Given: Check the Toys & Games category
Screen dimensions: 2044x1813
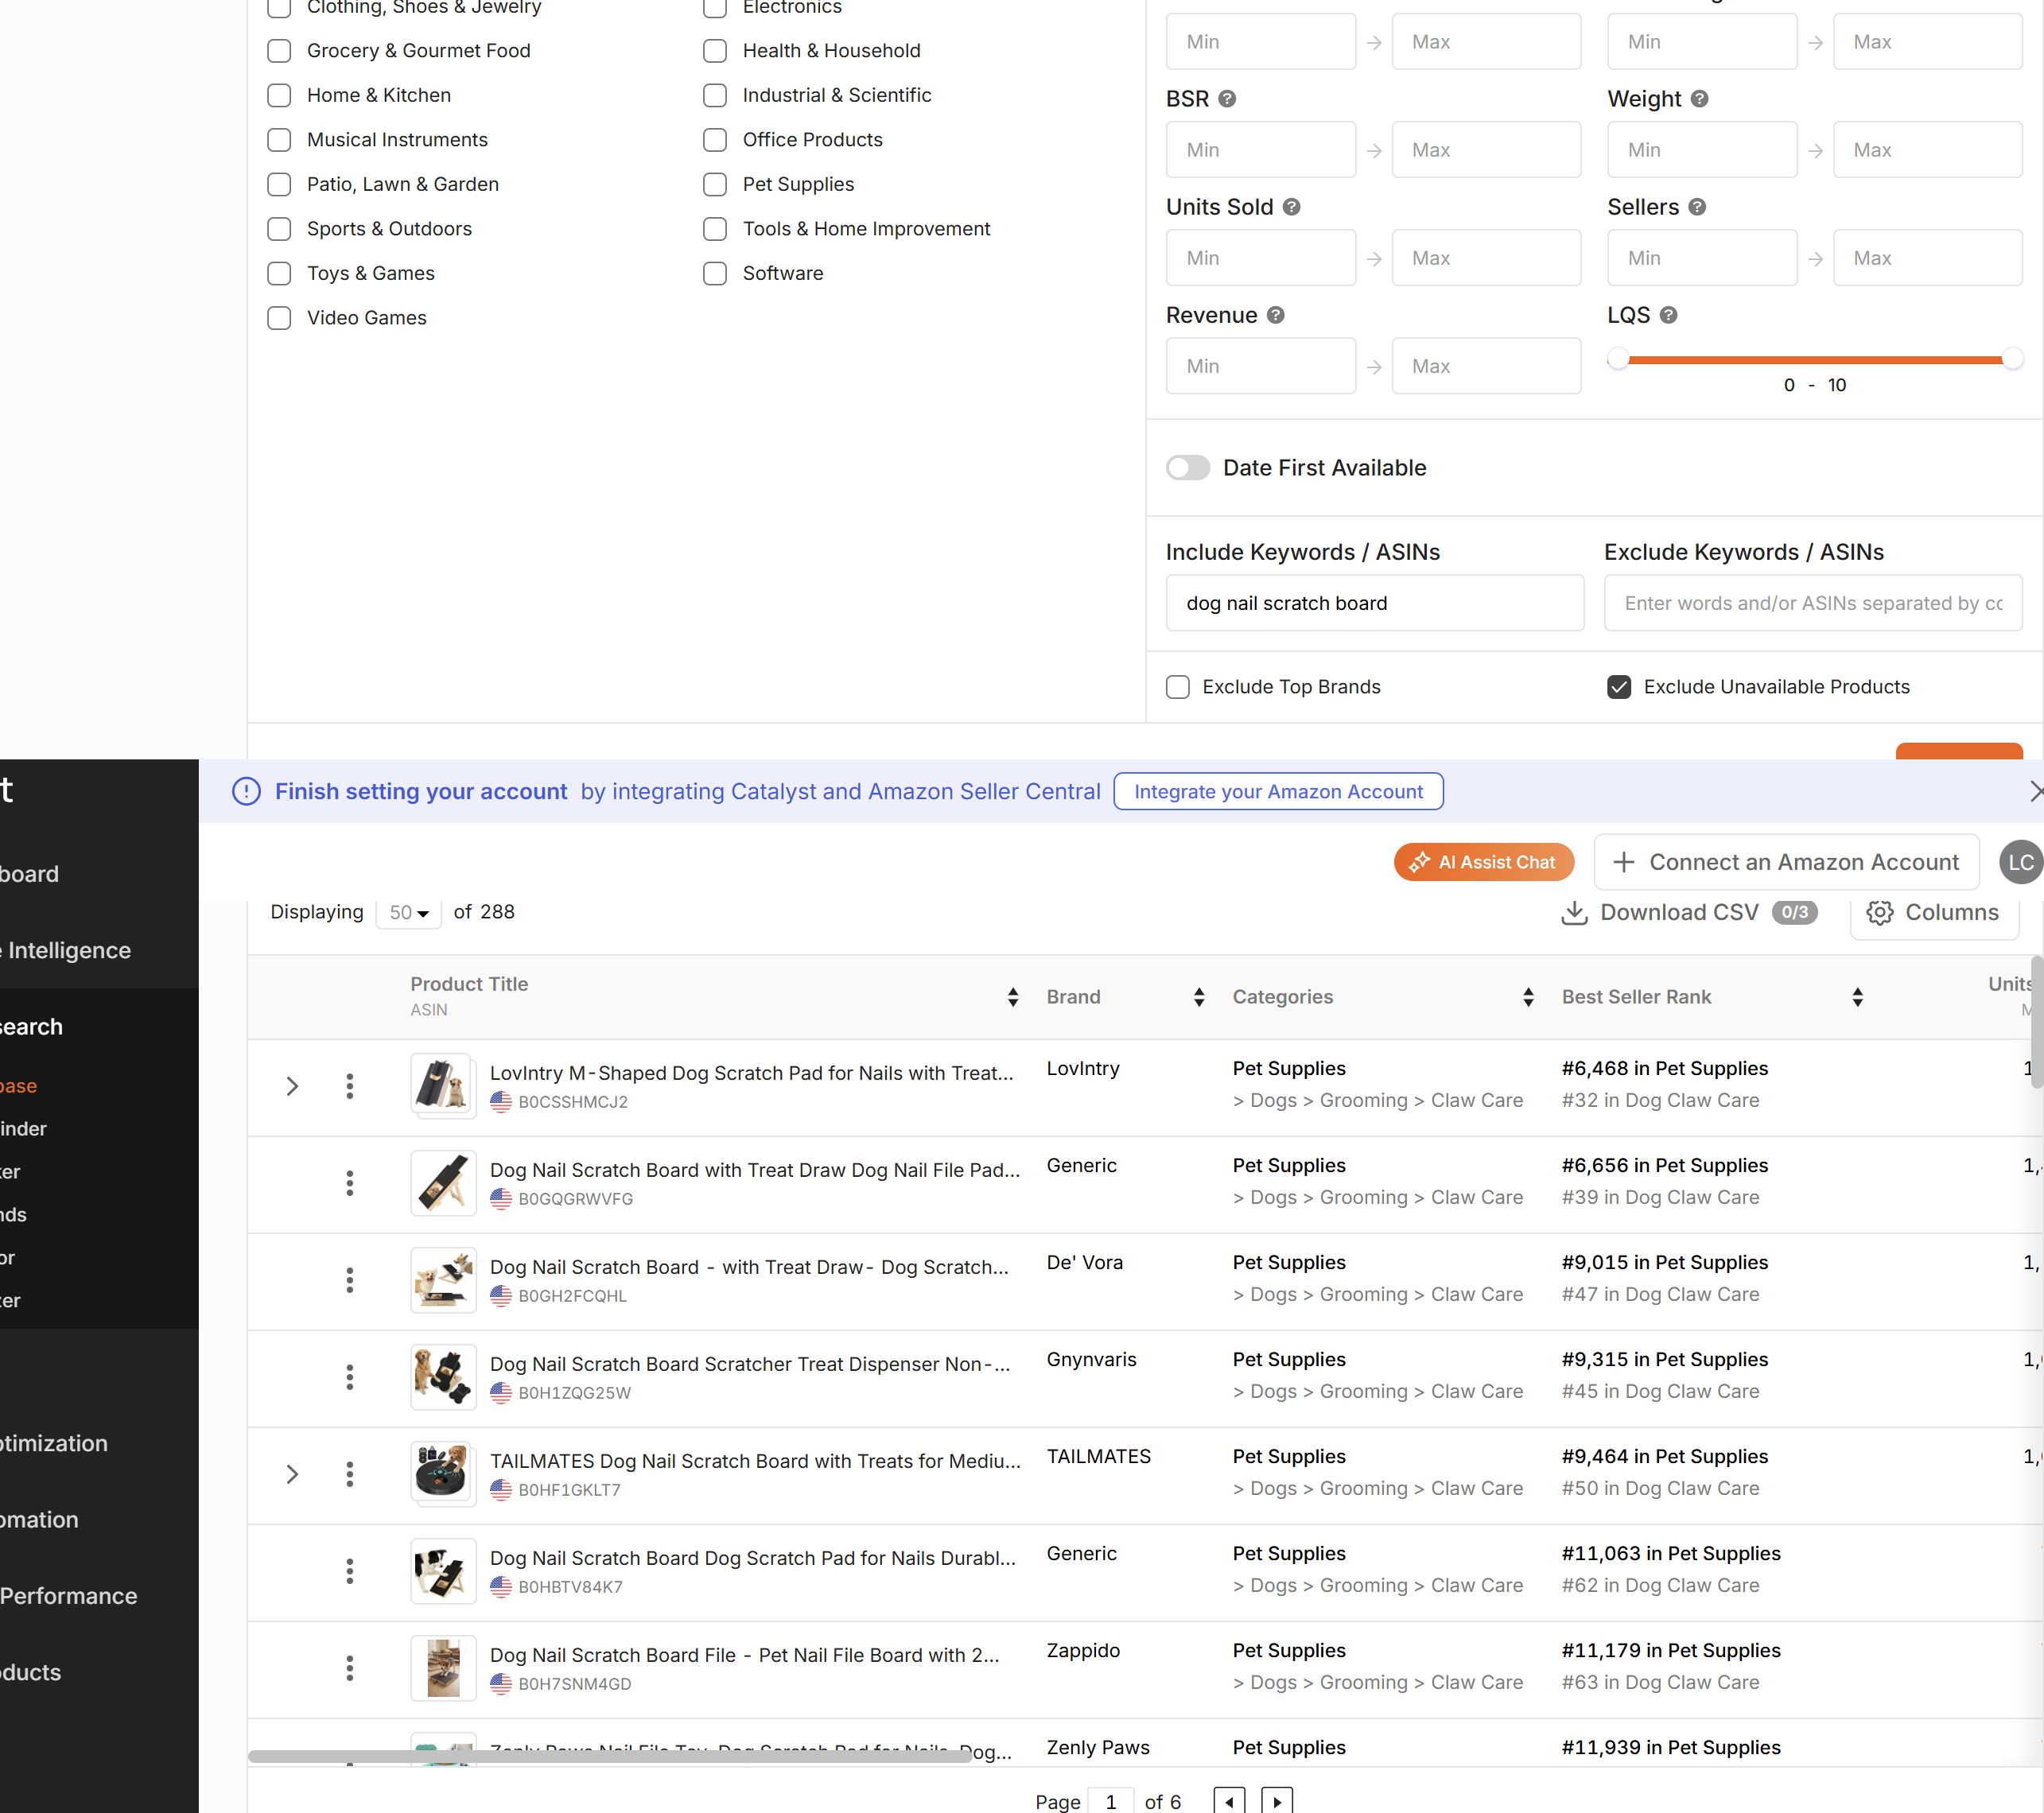Looking at the screenshot, I should pyautogui.click(x=279, y=273).
